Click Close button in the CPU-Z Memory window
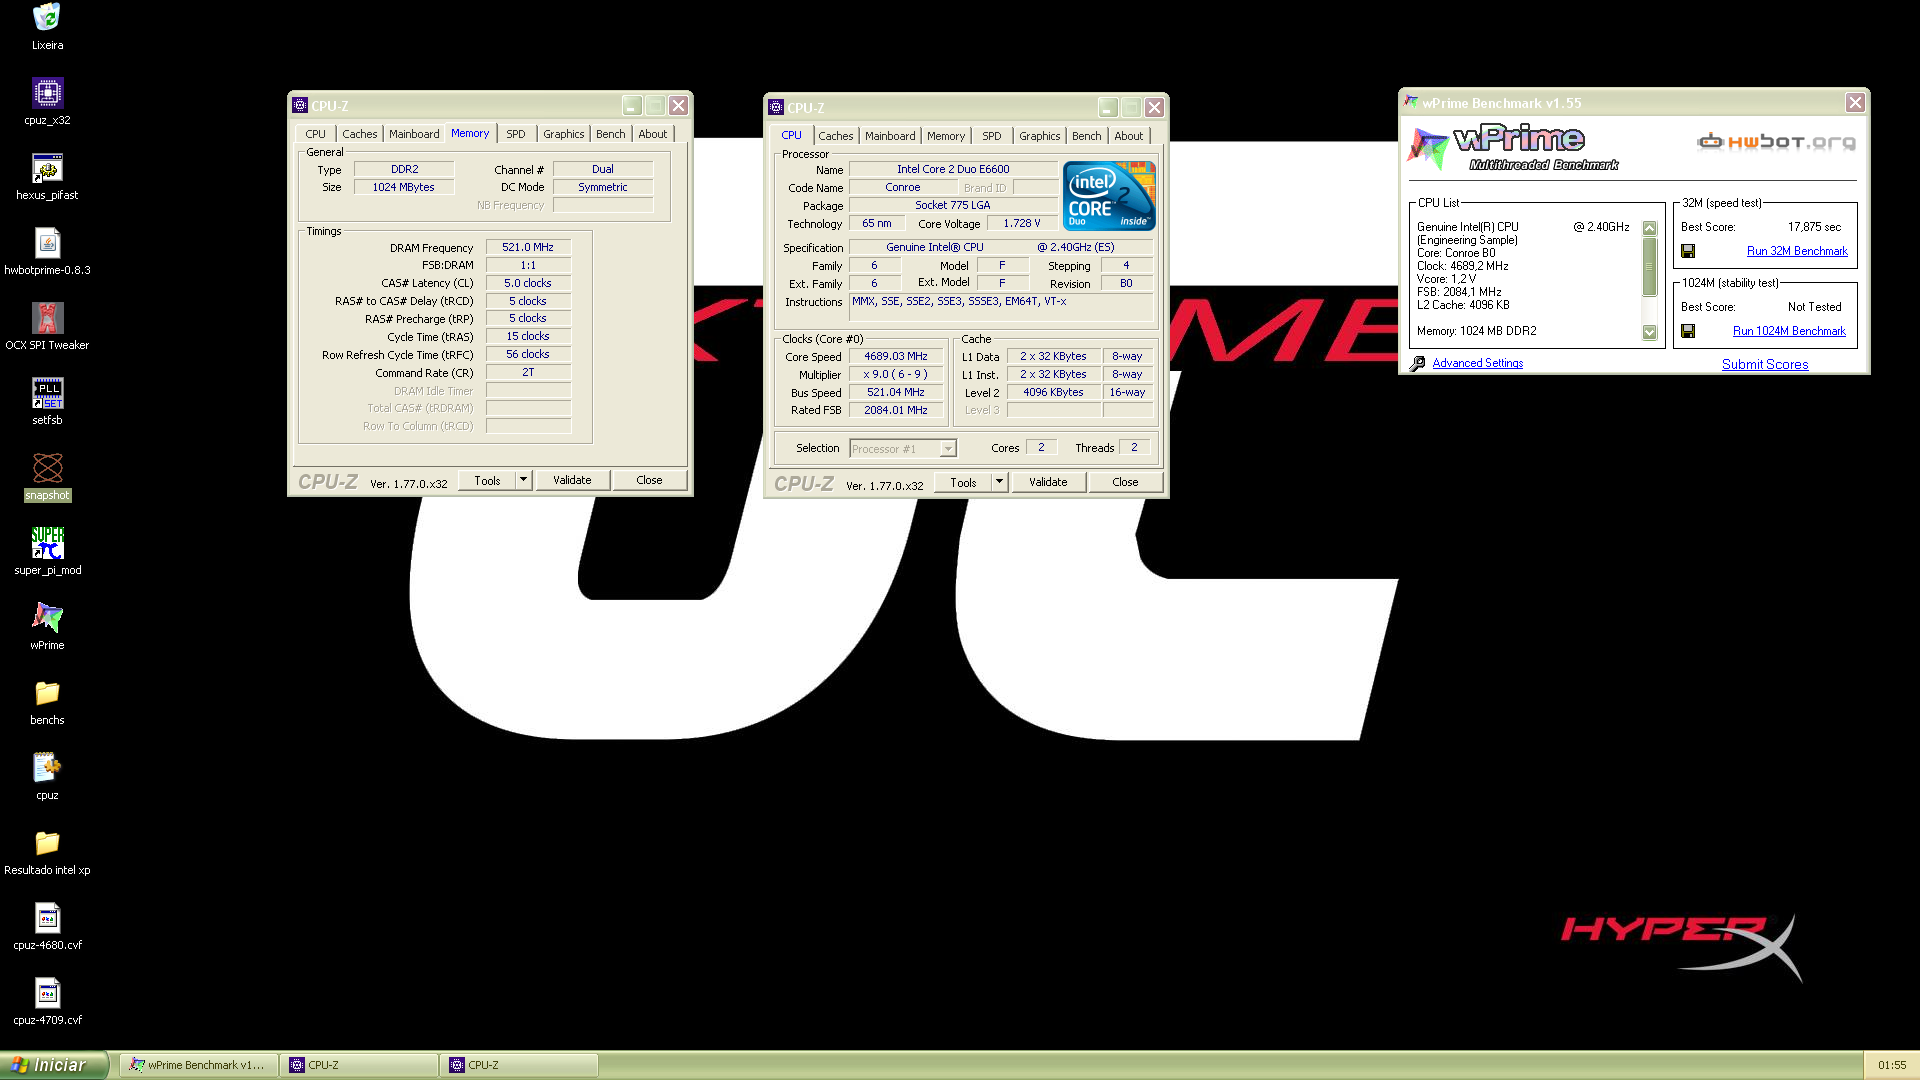Screen dimensions: 1920x1080 point(649,480)
